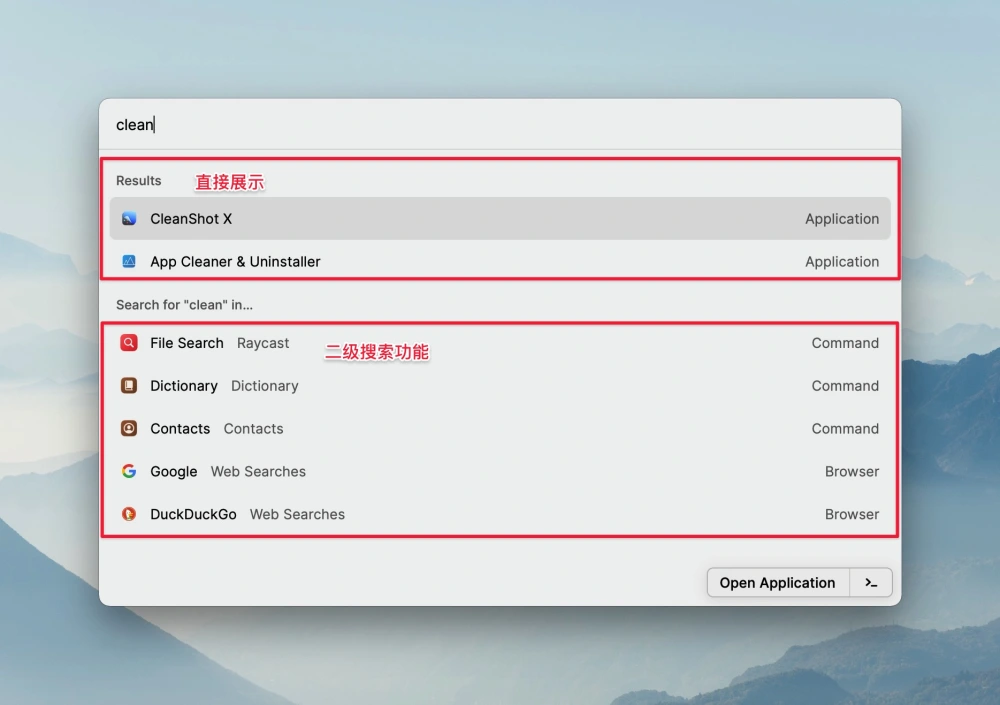Click the App Cleaner & Uninstaller icon
Image resolution: width=1000 pixels, height=705 pixels.
tap(129, 262)
